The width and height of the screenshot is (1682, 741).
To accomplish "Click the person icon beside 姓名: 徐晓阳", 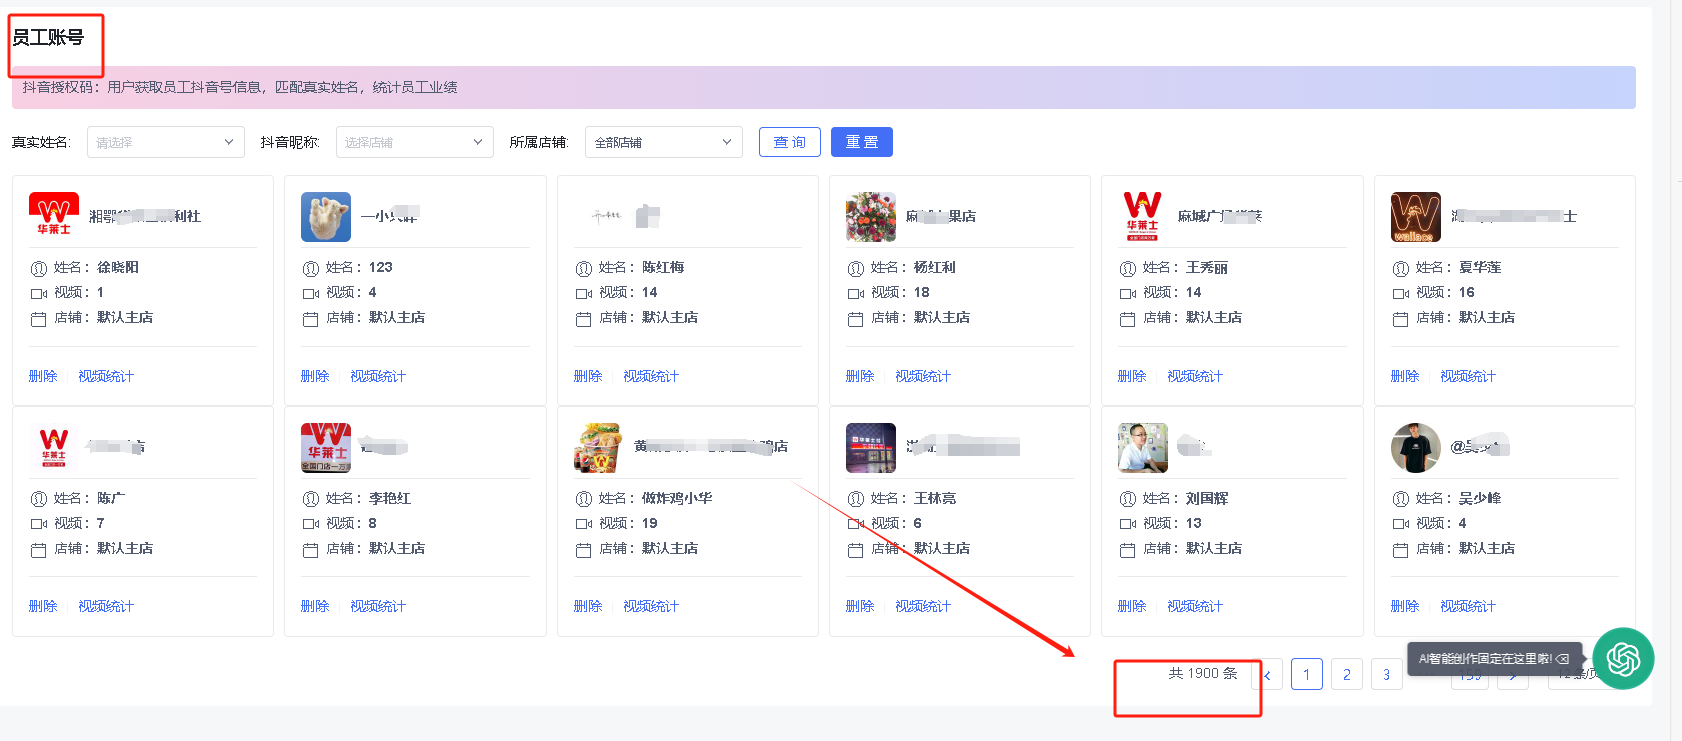I will 39,268.
